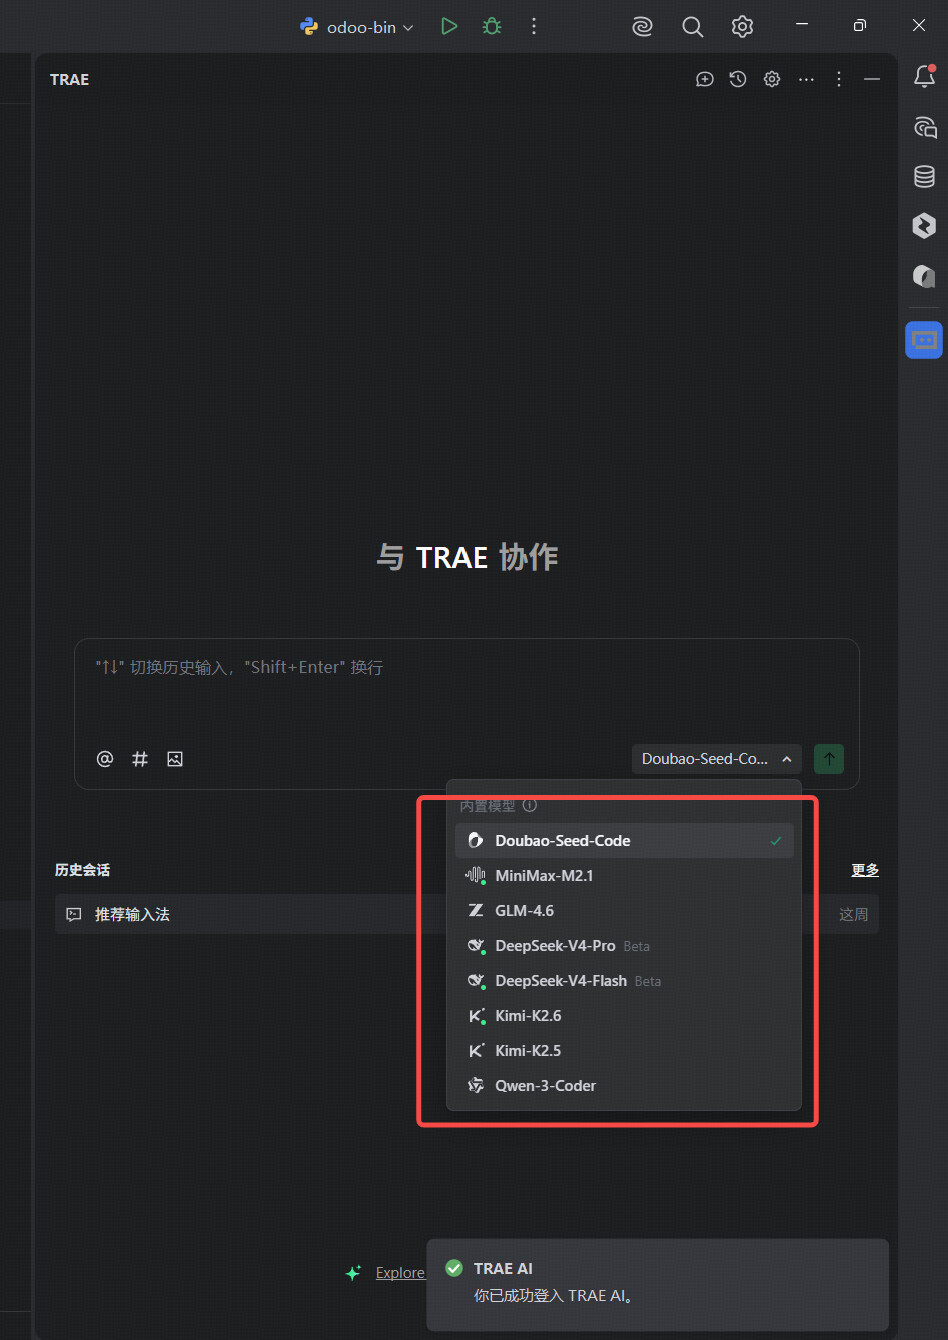948x1340 pixels.
Task: Select MiniMax-M2.1 model
Action: pyautogui.click(x=624, y=876)
